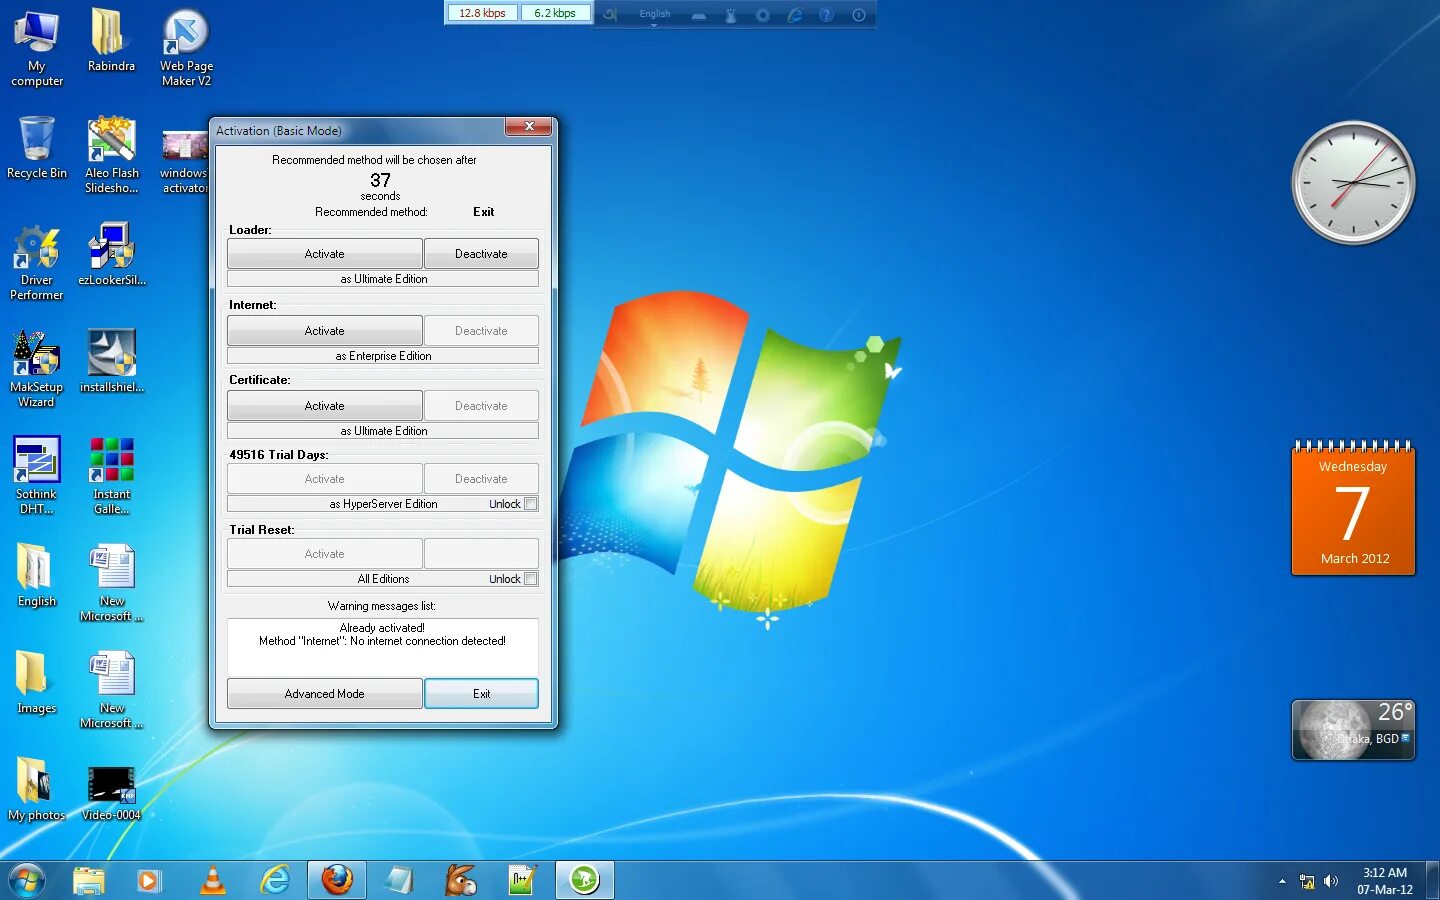Open the Start menu orb
1440x900 pixels.
(27, 880)
